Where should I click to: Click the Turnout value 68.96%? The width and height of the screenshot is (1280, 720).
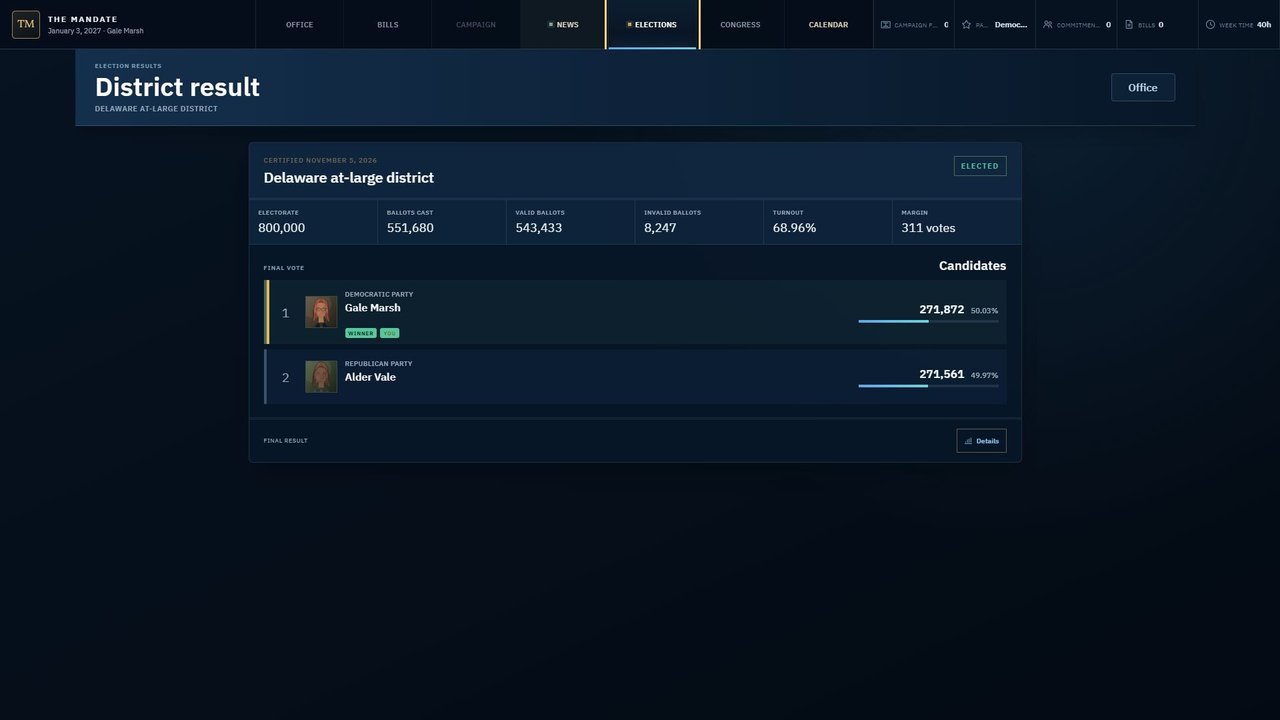[x=795, y=228]
